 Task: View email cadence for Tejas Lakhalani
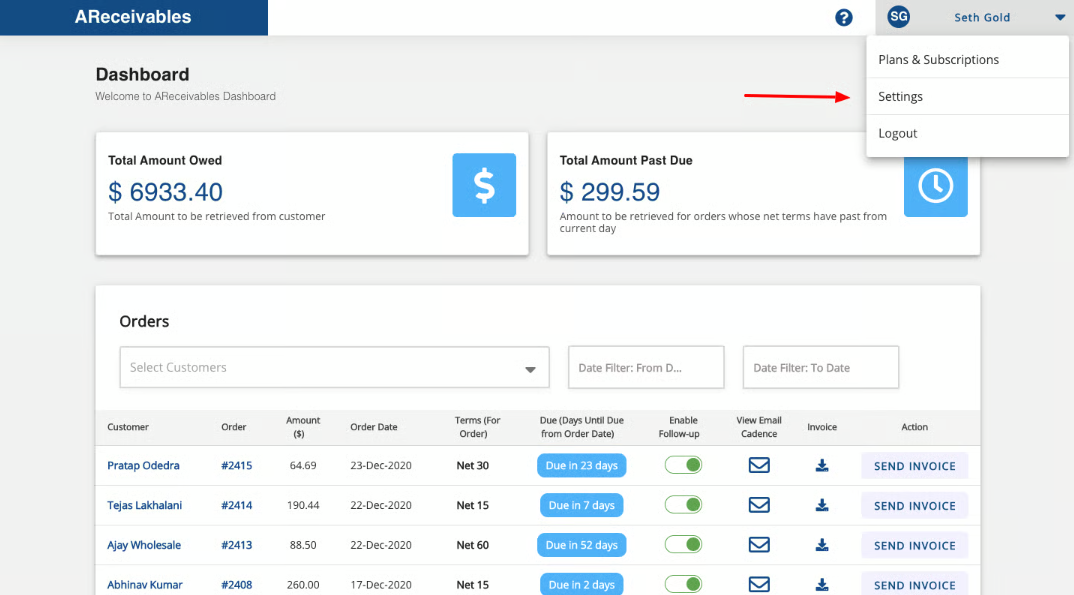click(x=759, y=505)
